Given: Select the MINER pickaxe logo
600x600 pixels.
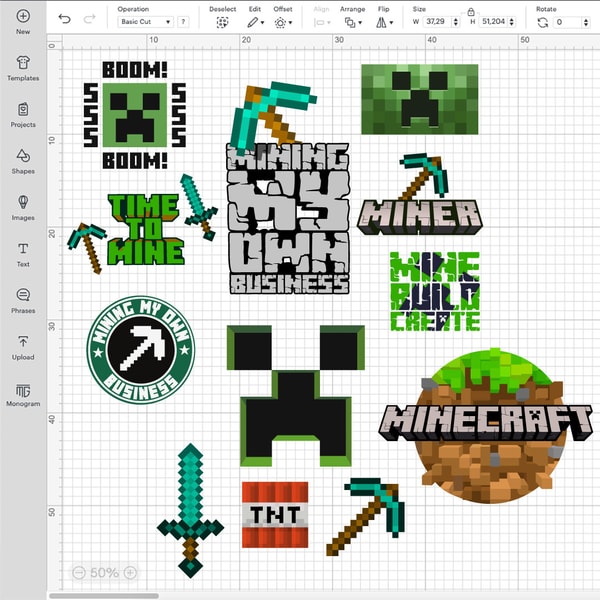Looking at the screenshot, I should click(420, 194).
